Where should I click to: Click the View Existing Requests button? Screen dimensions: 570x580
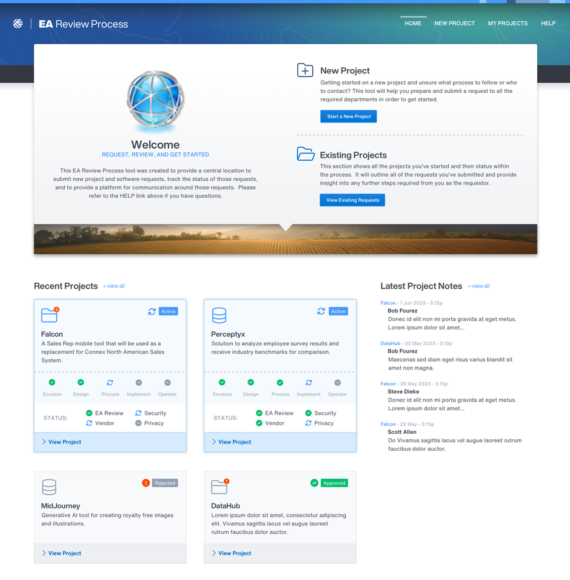352,200
